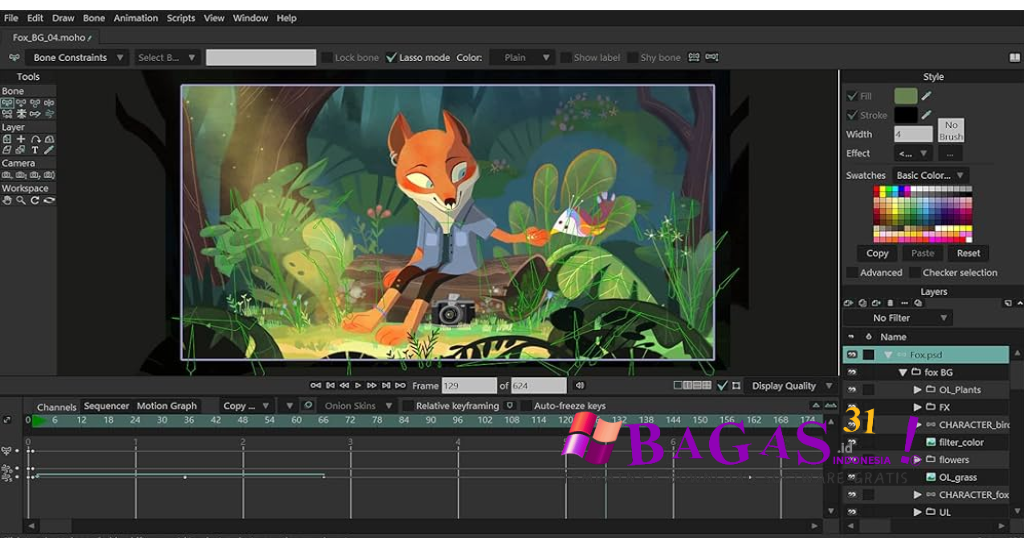Select the Layer tool plus-shaped icon
Screen dimensions: 1024x538
(21, 139)
